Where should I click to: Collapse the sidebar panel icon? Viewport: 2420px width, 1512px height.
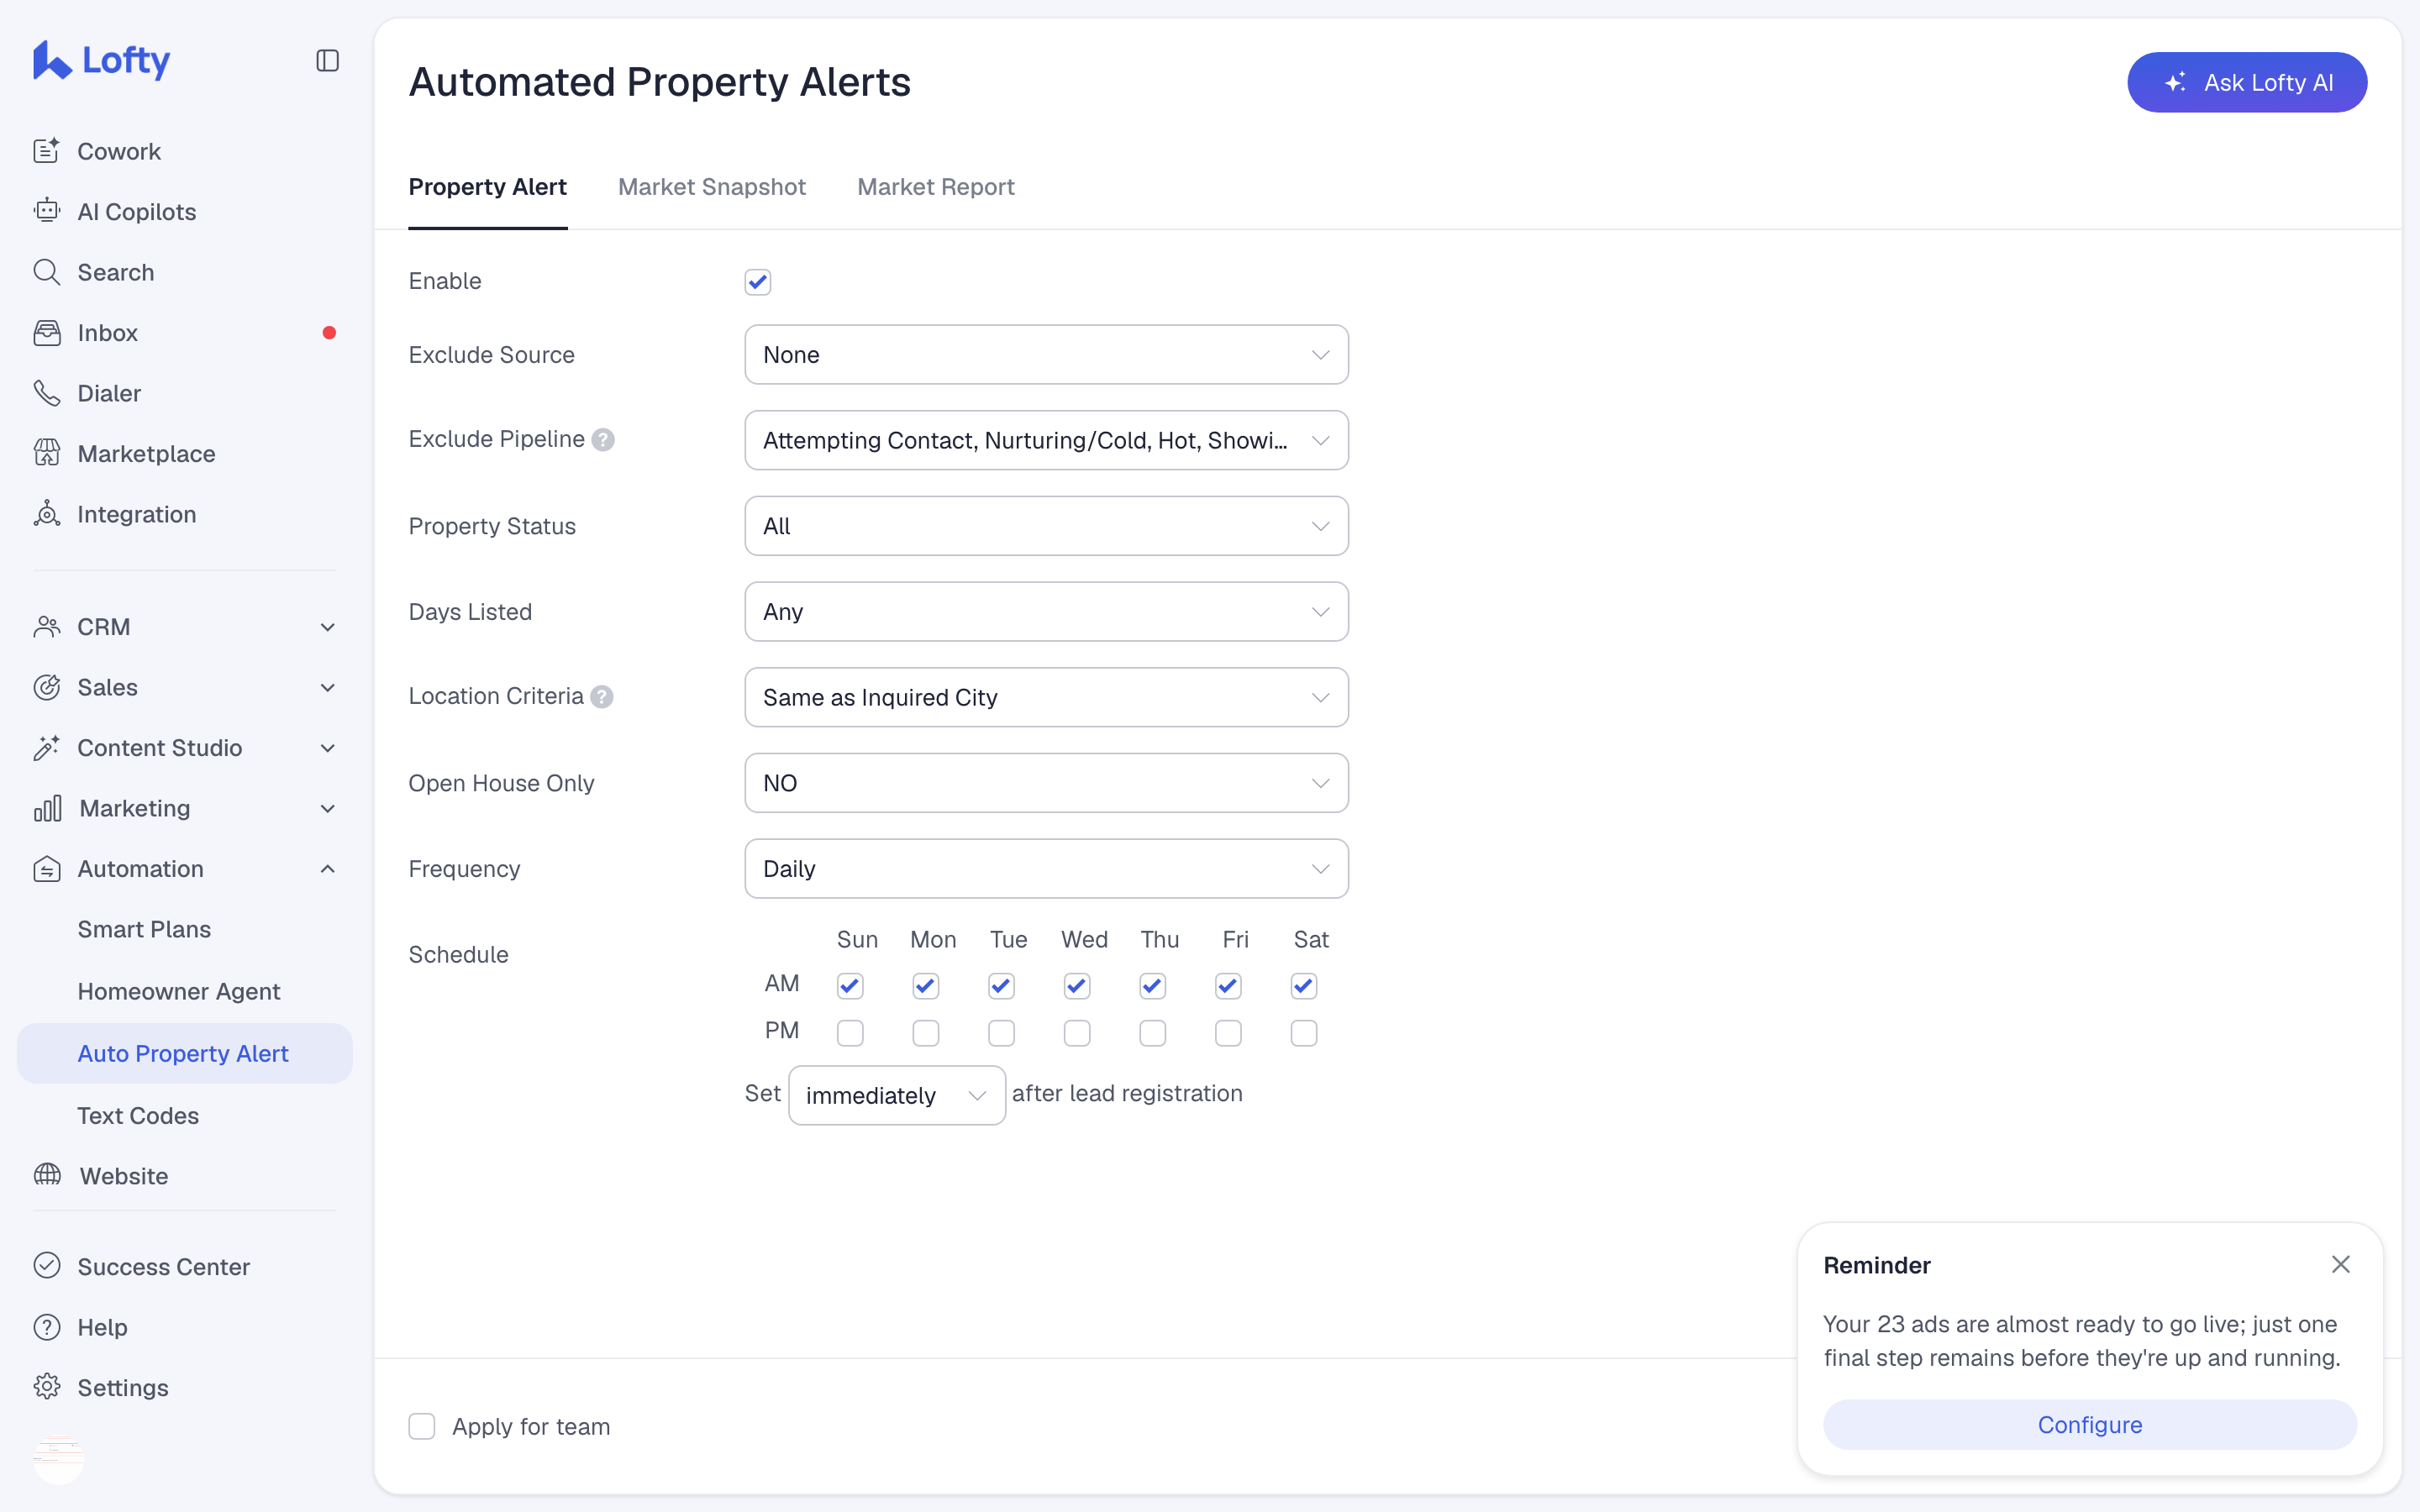(x=327, y=61)
